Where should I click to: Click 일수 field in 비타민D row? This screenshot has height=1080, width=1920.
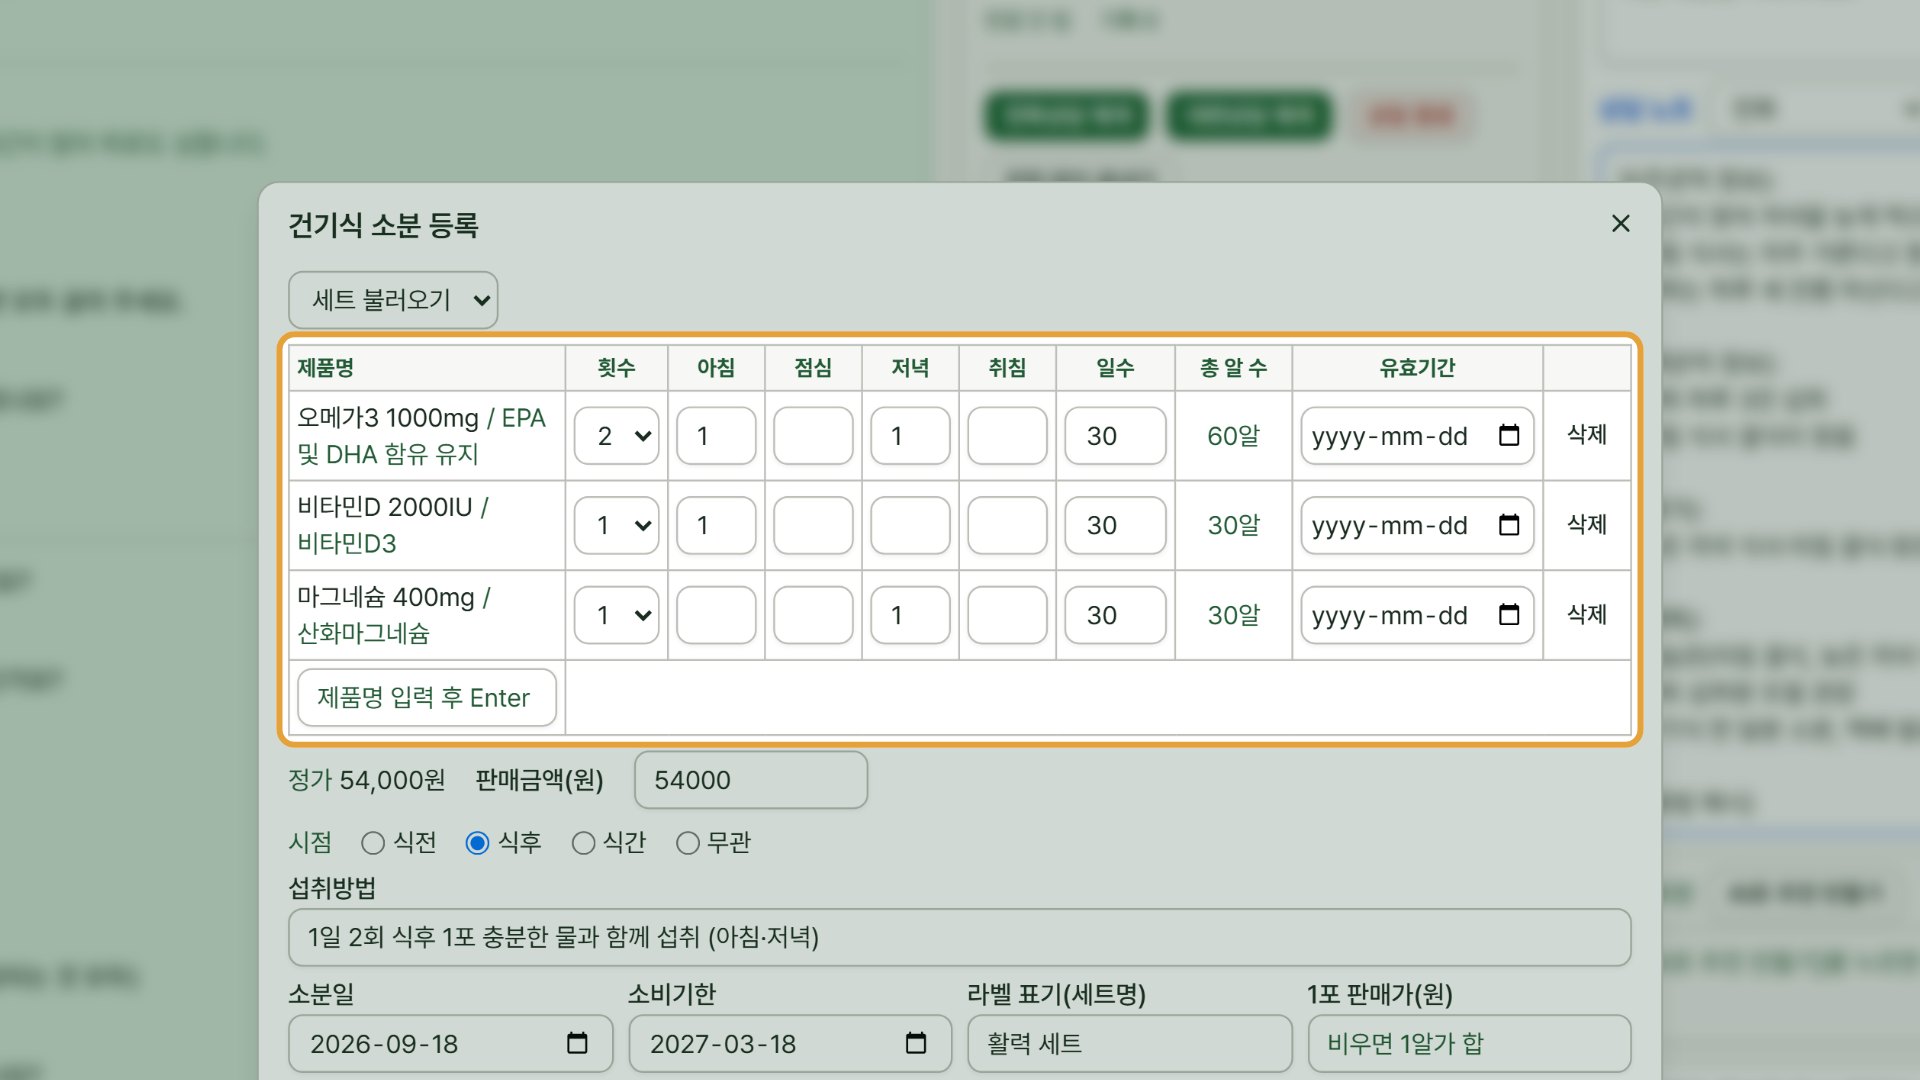click(x=1115, y=525)
